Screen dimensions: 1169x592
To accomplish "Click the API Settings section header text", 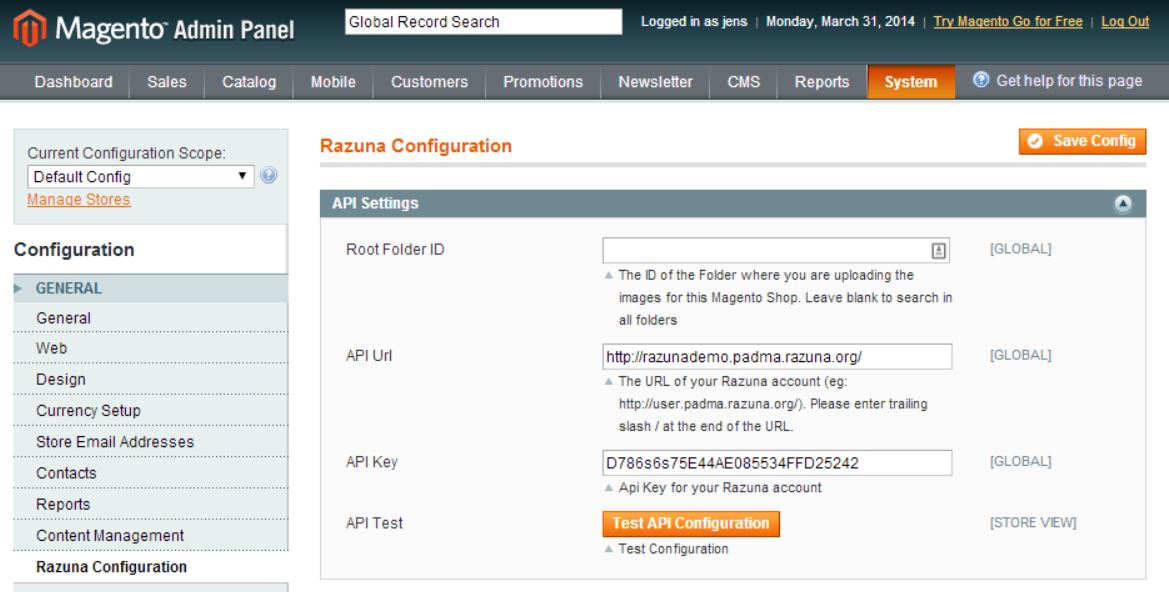I will pos(375,203).
